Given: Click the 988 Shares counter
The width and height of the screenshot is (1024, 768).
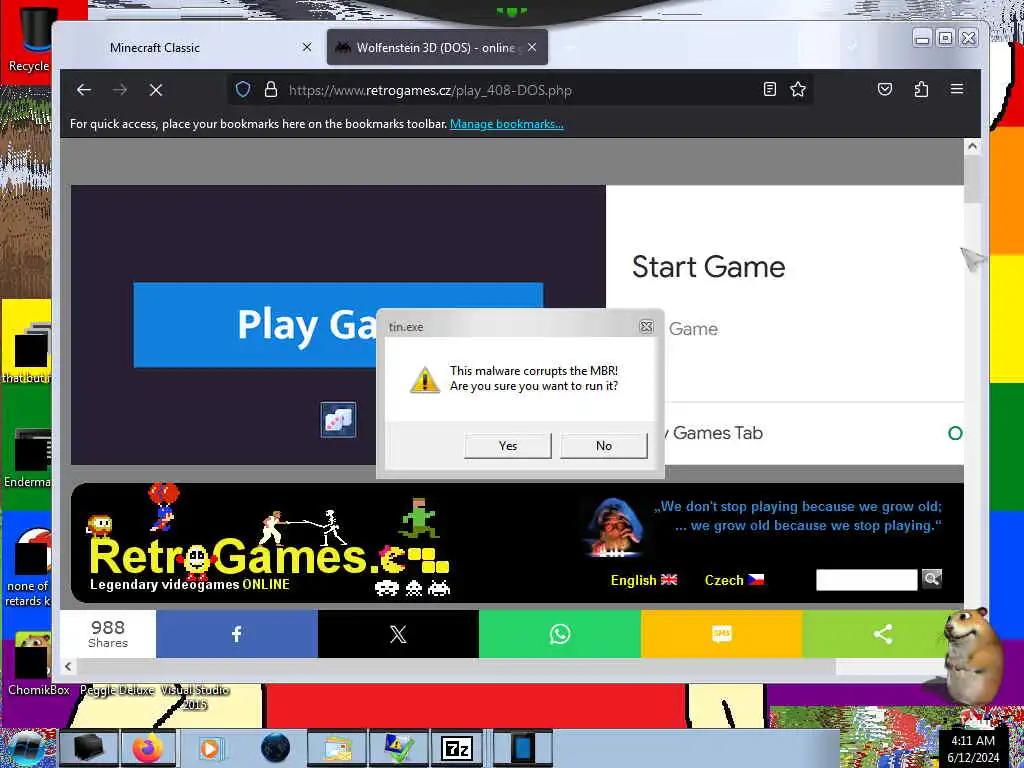Looking at the screenshot, I should 108,633.
